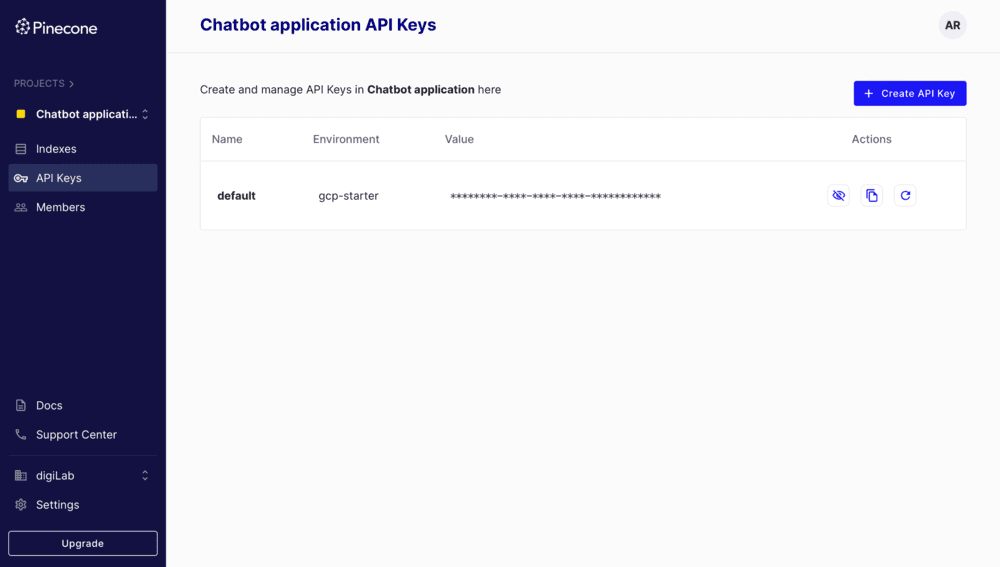
Task: Select the 'default' key name cell
Action: [237, 196]
